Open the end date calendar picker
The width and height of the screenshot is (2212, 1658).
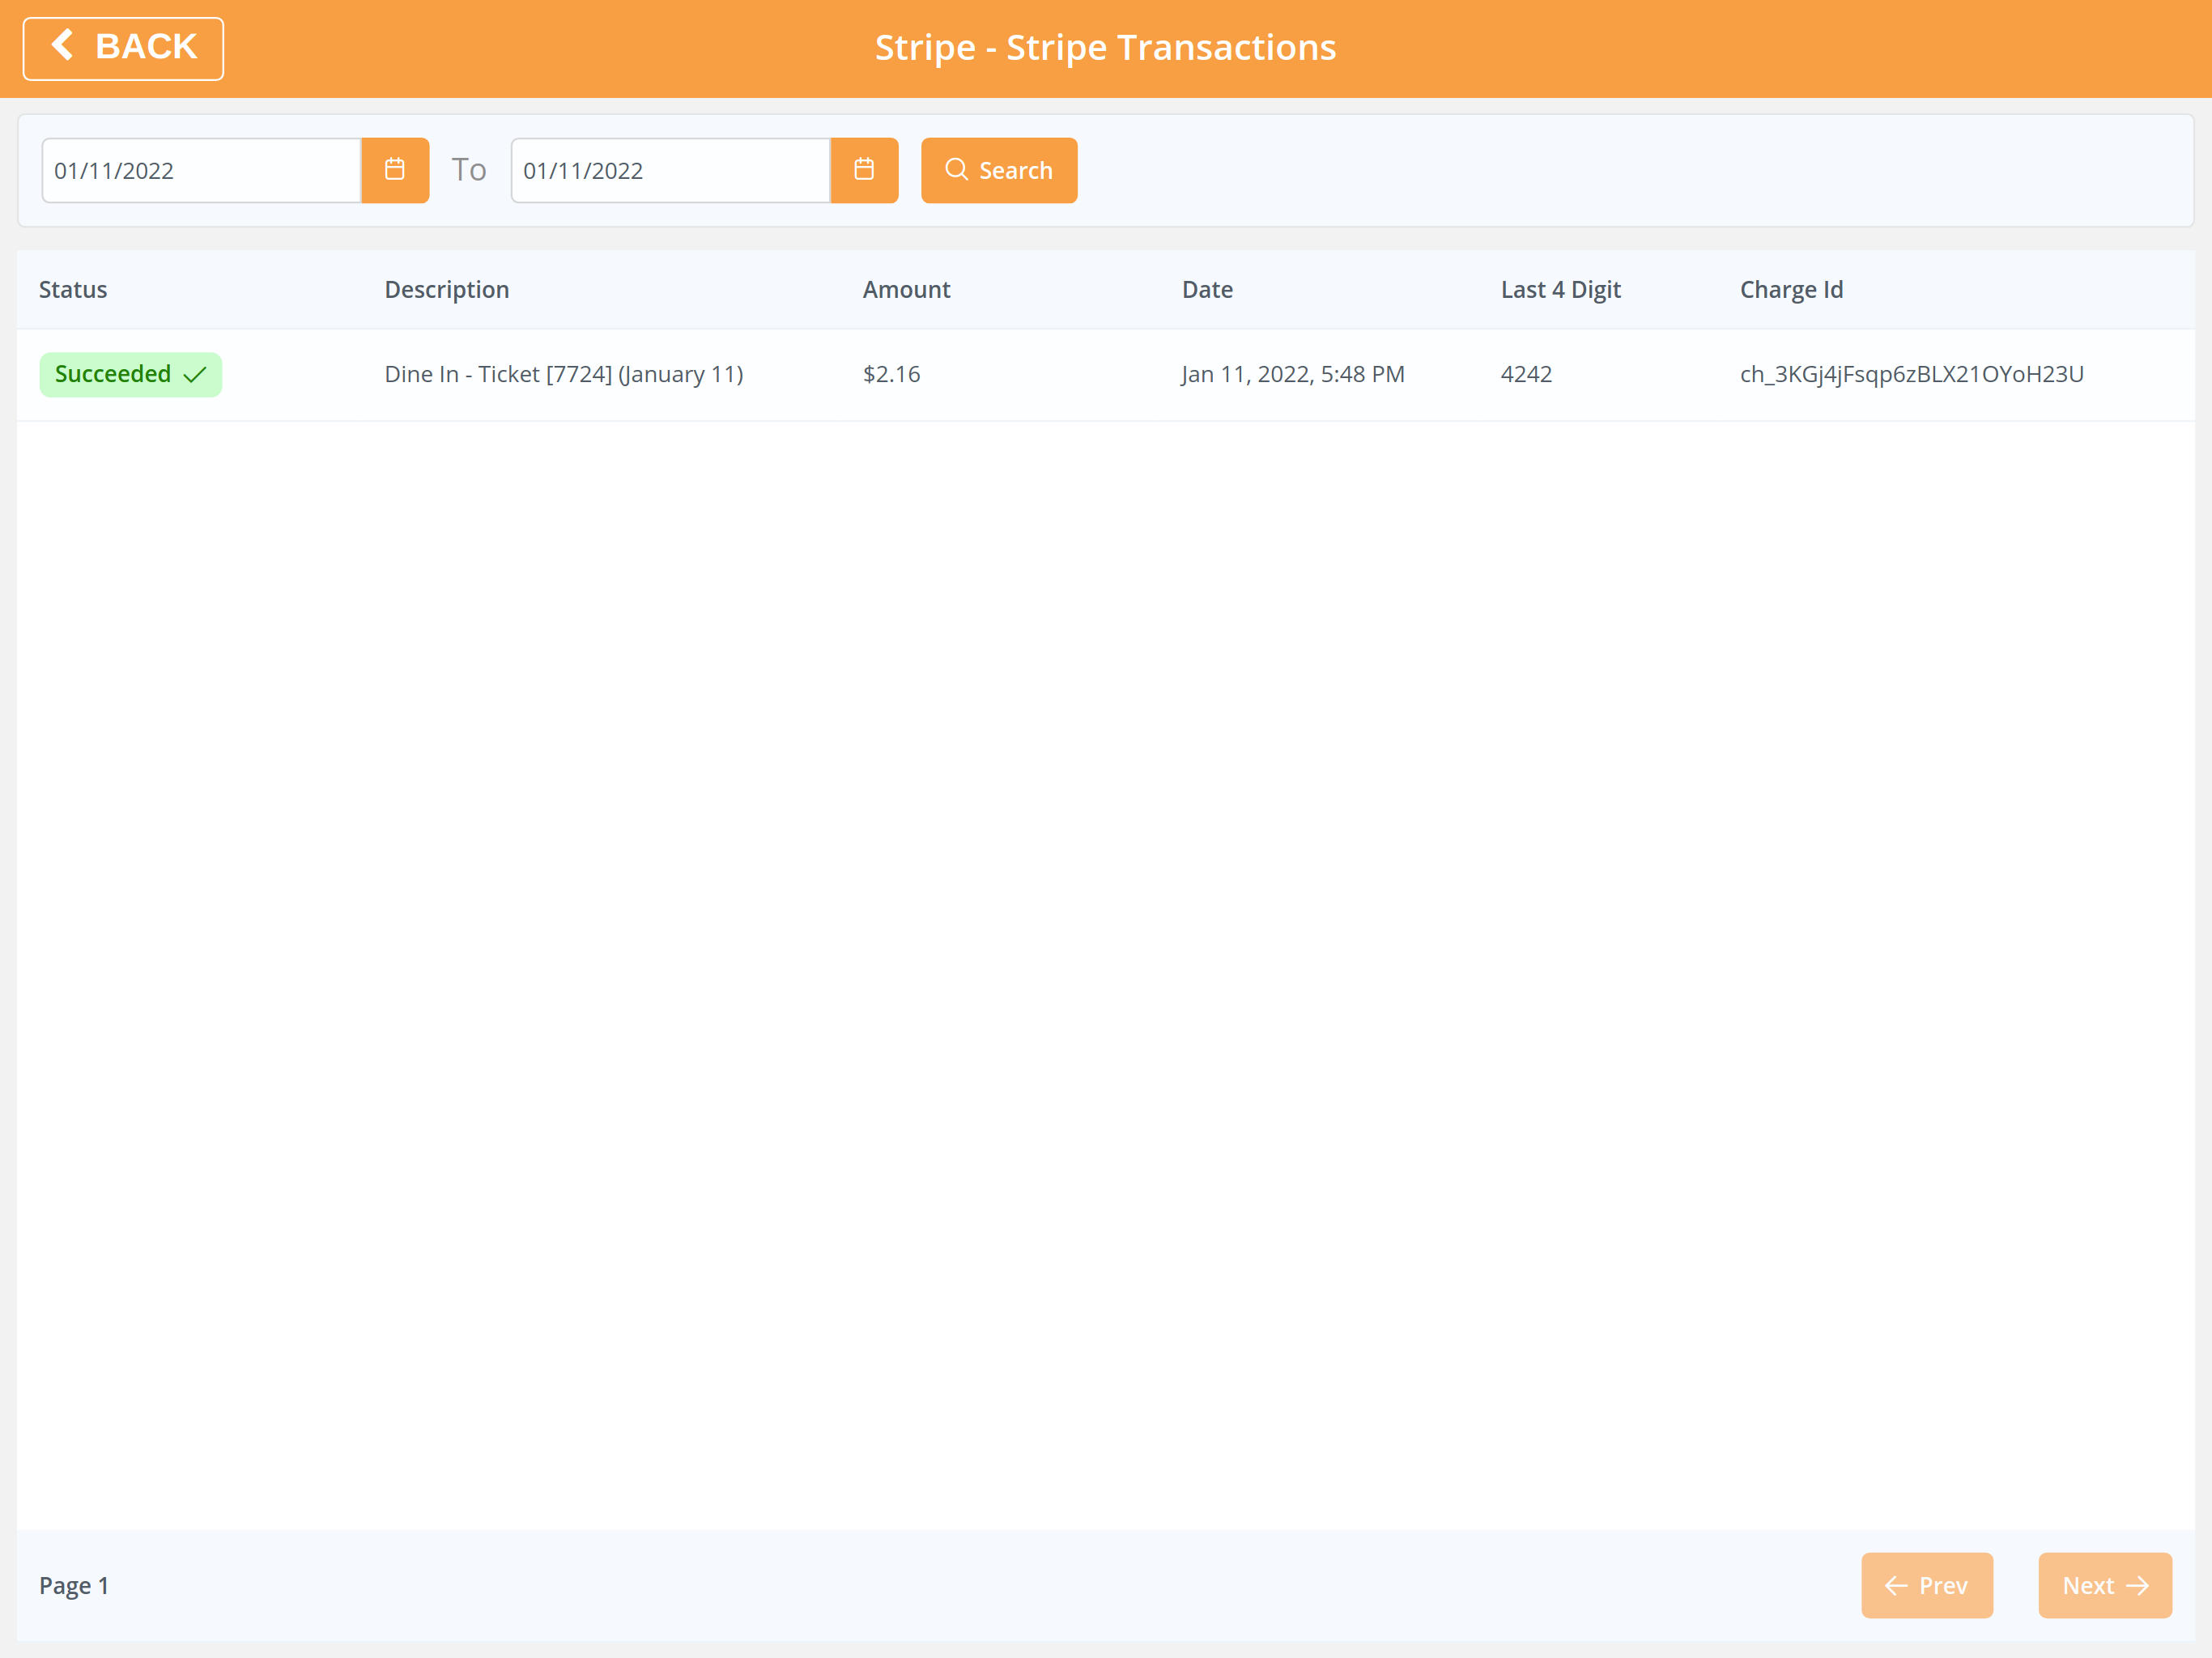pyautogui.click(x=864, y=170)
